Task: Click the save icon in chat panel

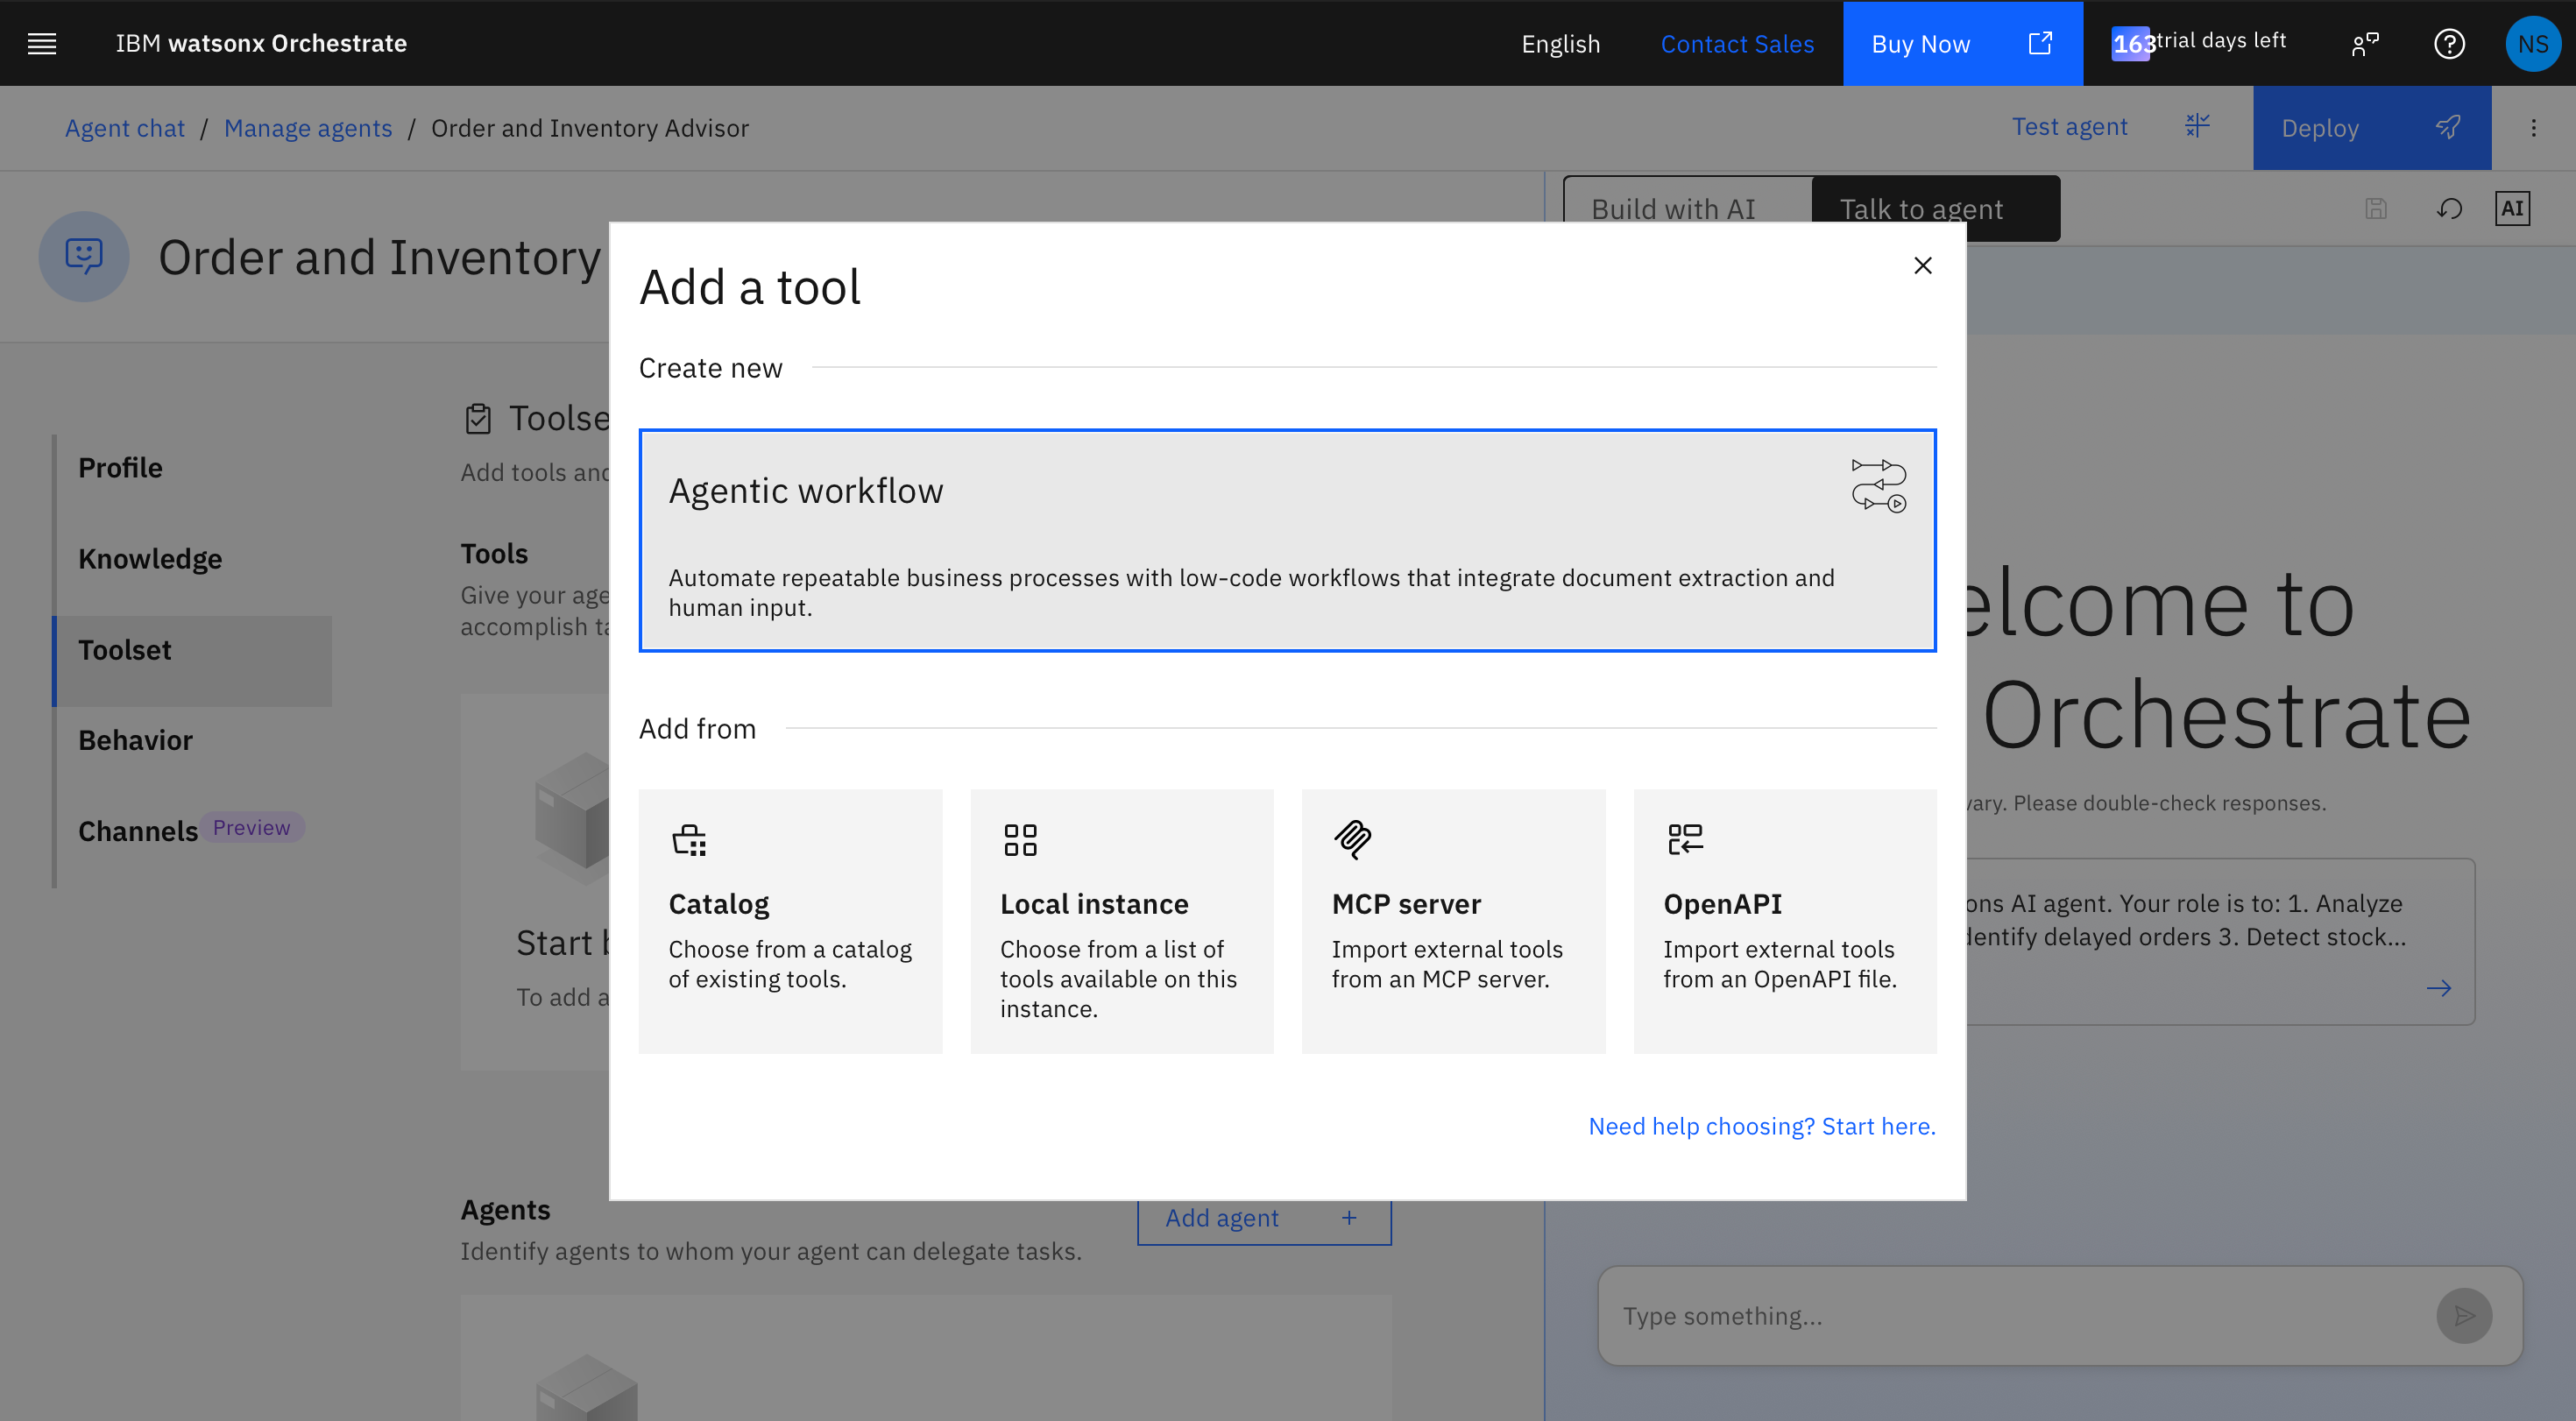Action: coord(2376,208)
